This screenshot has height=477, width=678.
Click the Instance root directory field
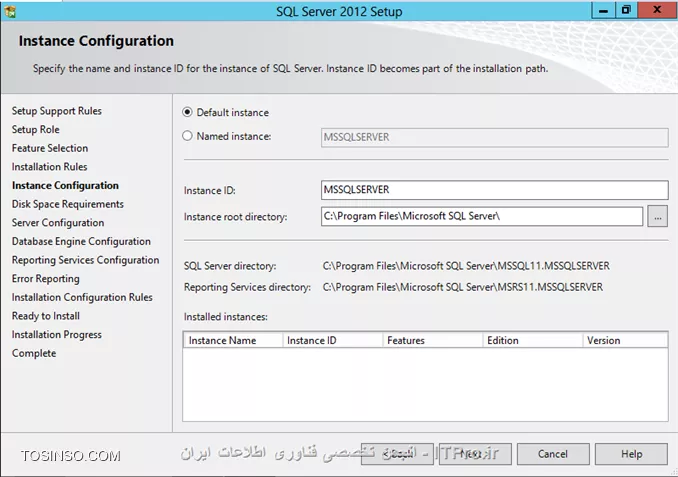[x=482, y=216]
